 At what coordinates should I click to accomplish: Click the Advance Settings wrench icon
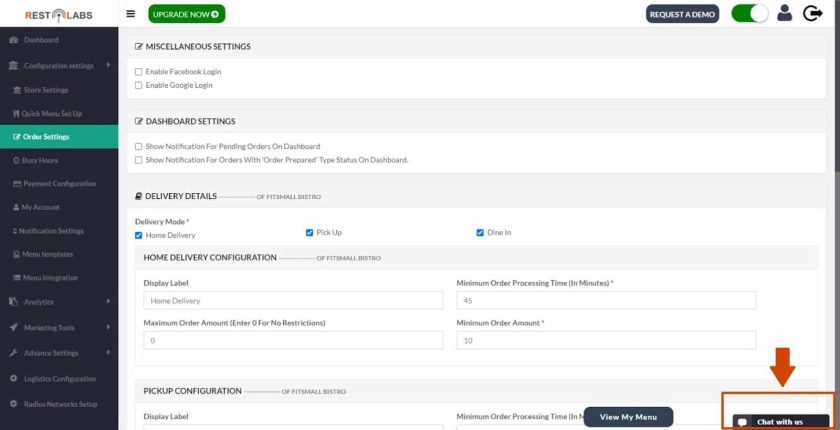point(13,353)
